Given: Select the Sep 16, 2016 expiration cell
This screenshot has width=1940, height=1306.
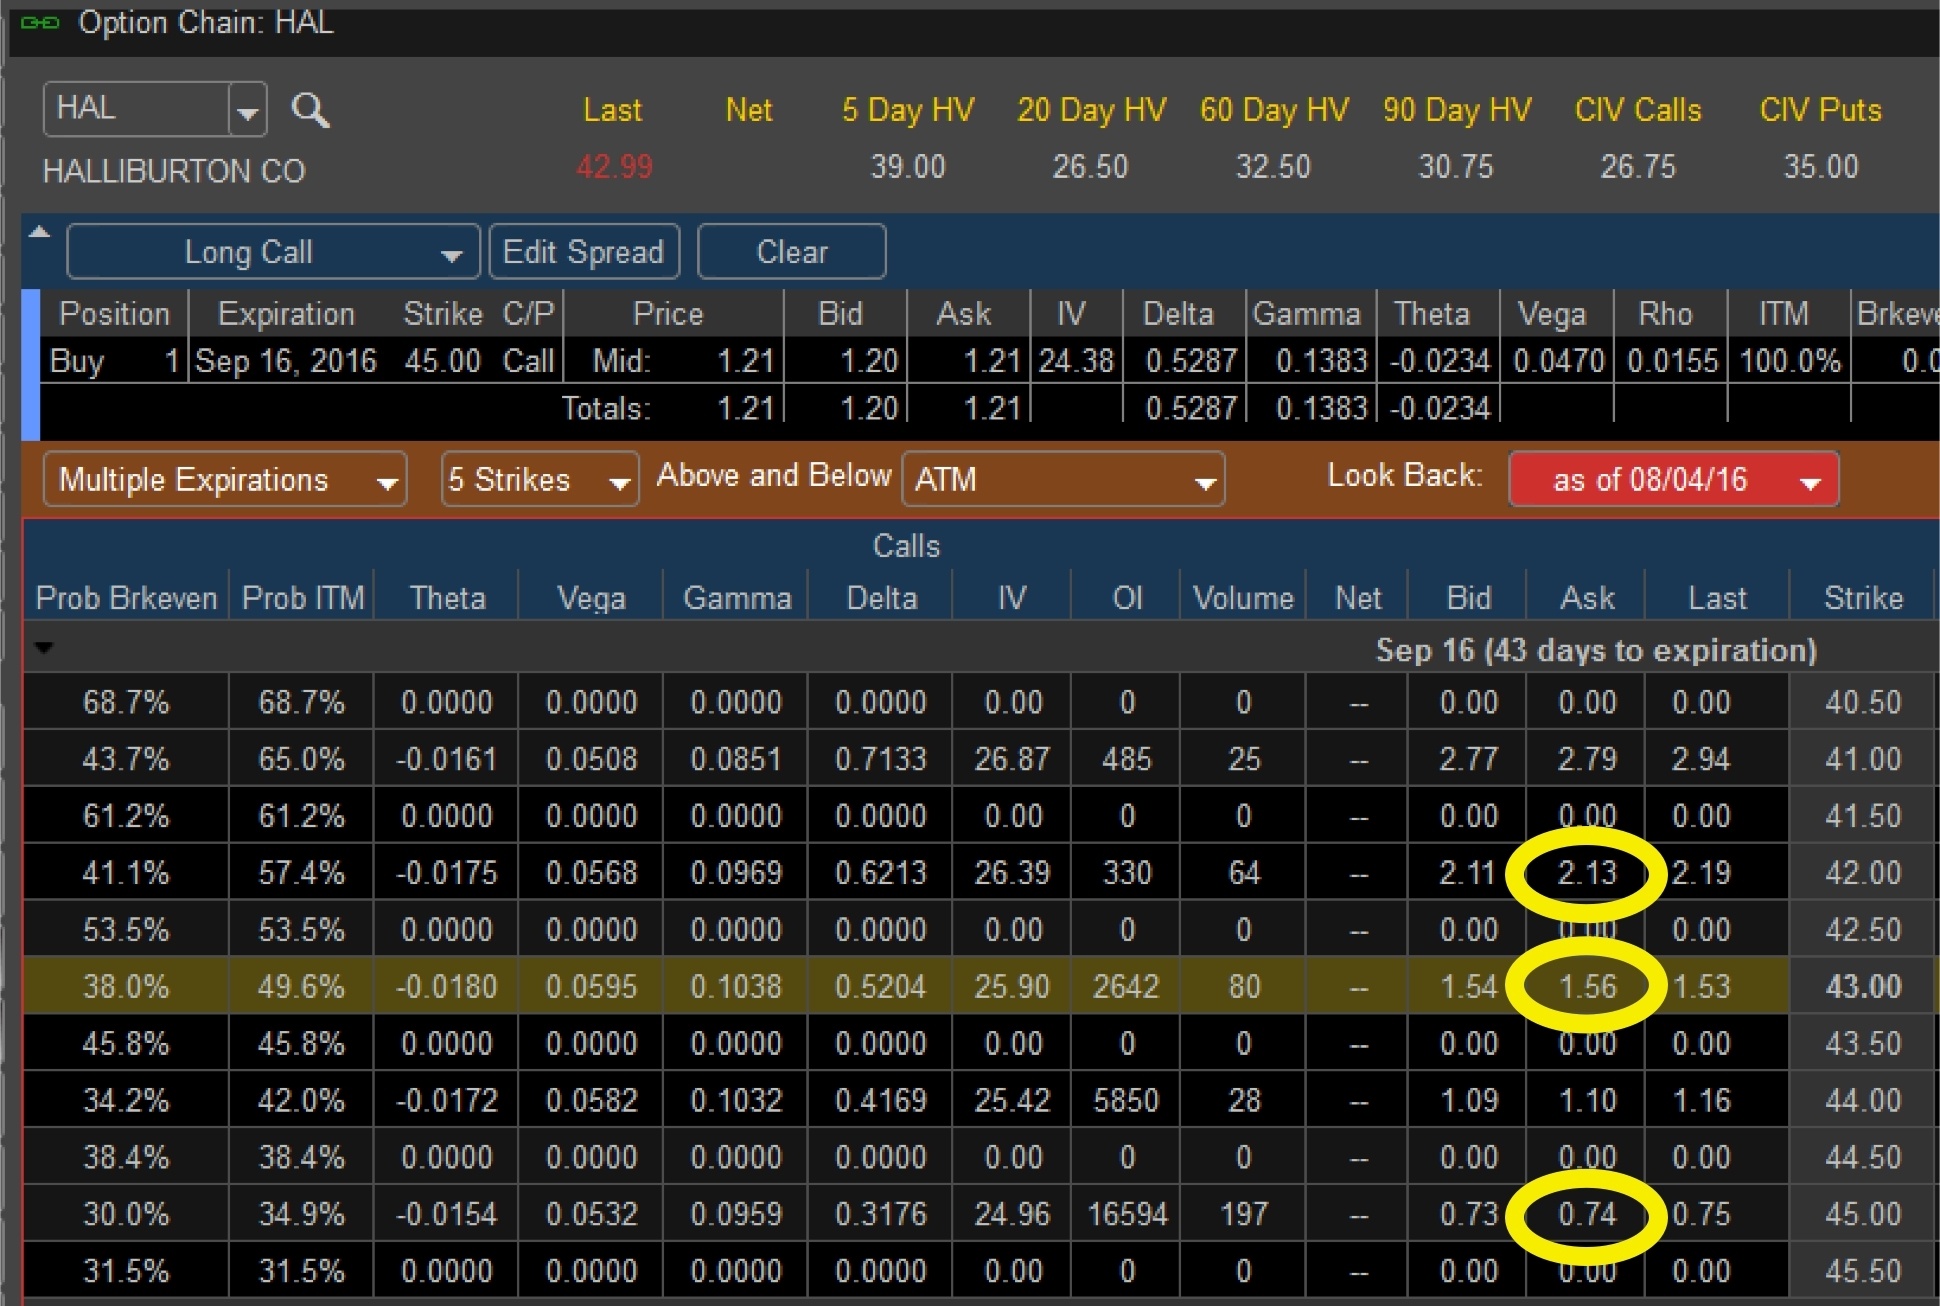Looking at the screenshot, I should pos(286,361).
